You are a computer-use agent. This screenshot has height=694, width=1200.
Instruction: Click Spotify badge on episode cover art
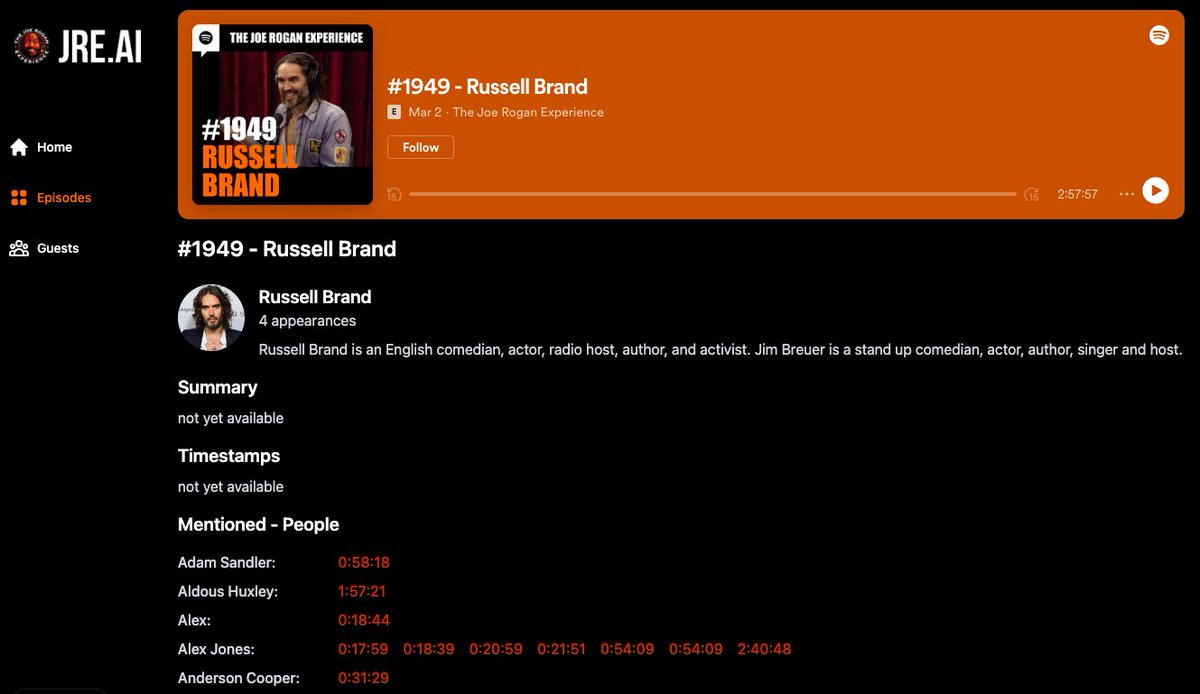tap(206, 38)
